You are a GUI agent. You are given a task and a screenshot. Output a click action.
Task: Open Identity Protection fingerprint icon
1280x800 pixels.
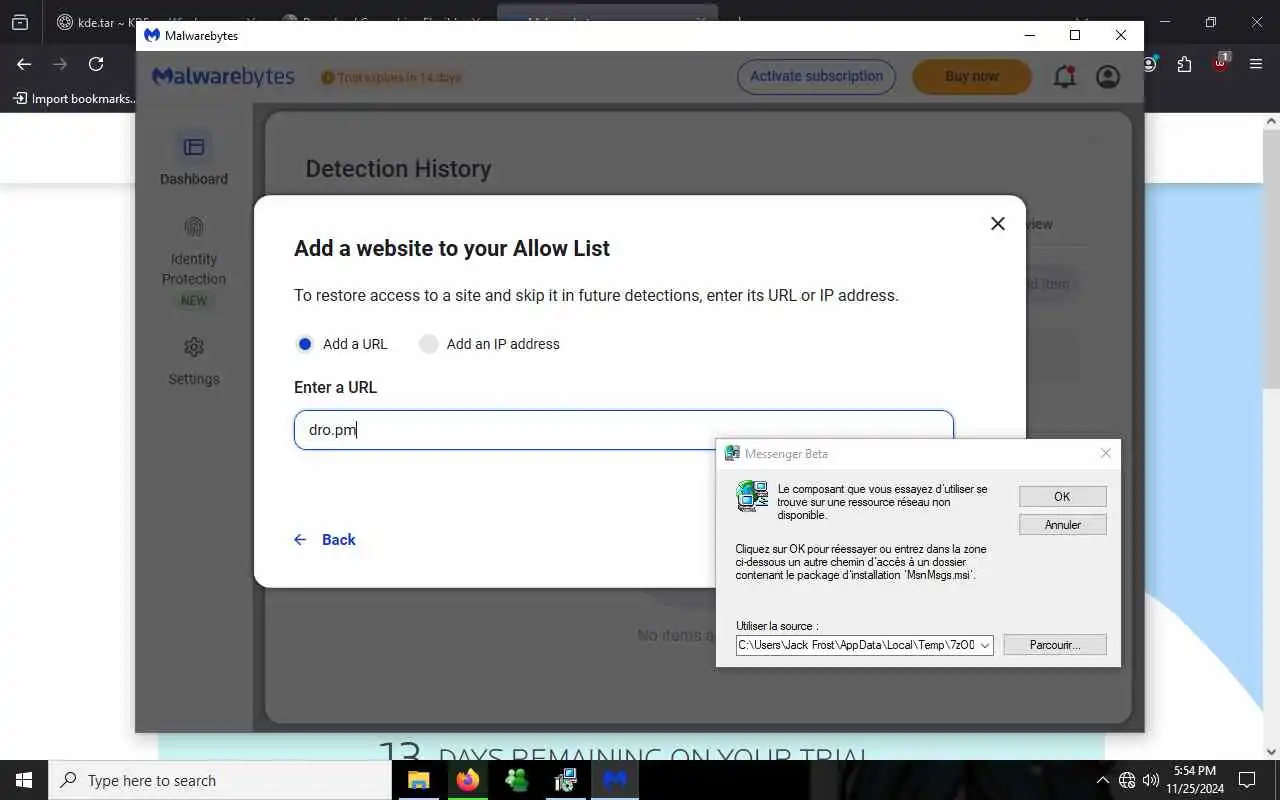coord(194,227)
